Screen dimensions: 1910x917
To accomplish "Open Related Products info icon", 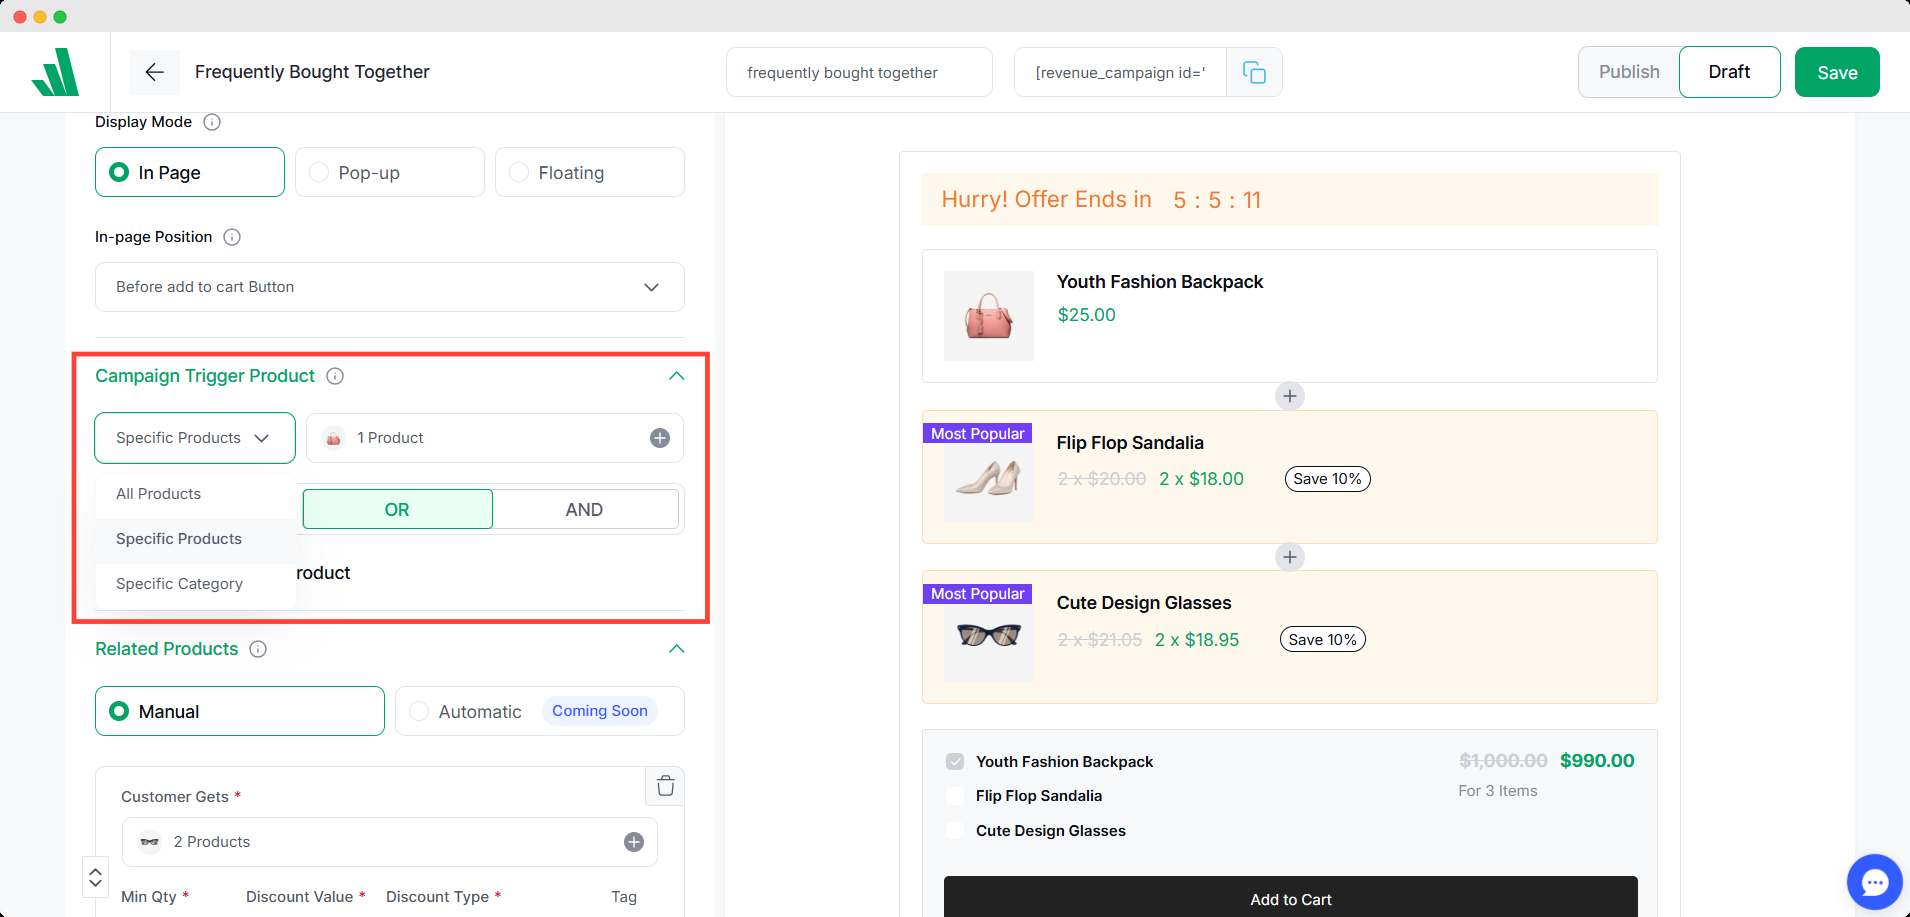I will click(258, 649).
